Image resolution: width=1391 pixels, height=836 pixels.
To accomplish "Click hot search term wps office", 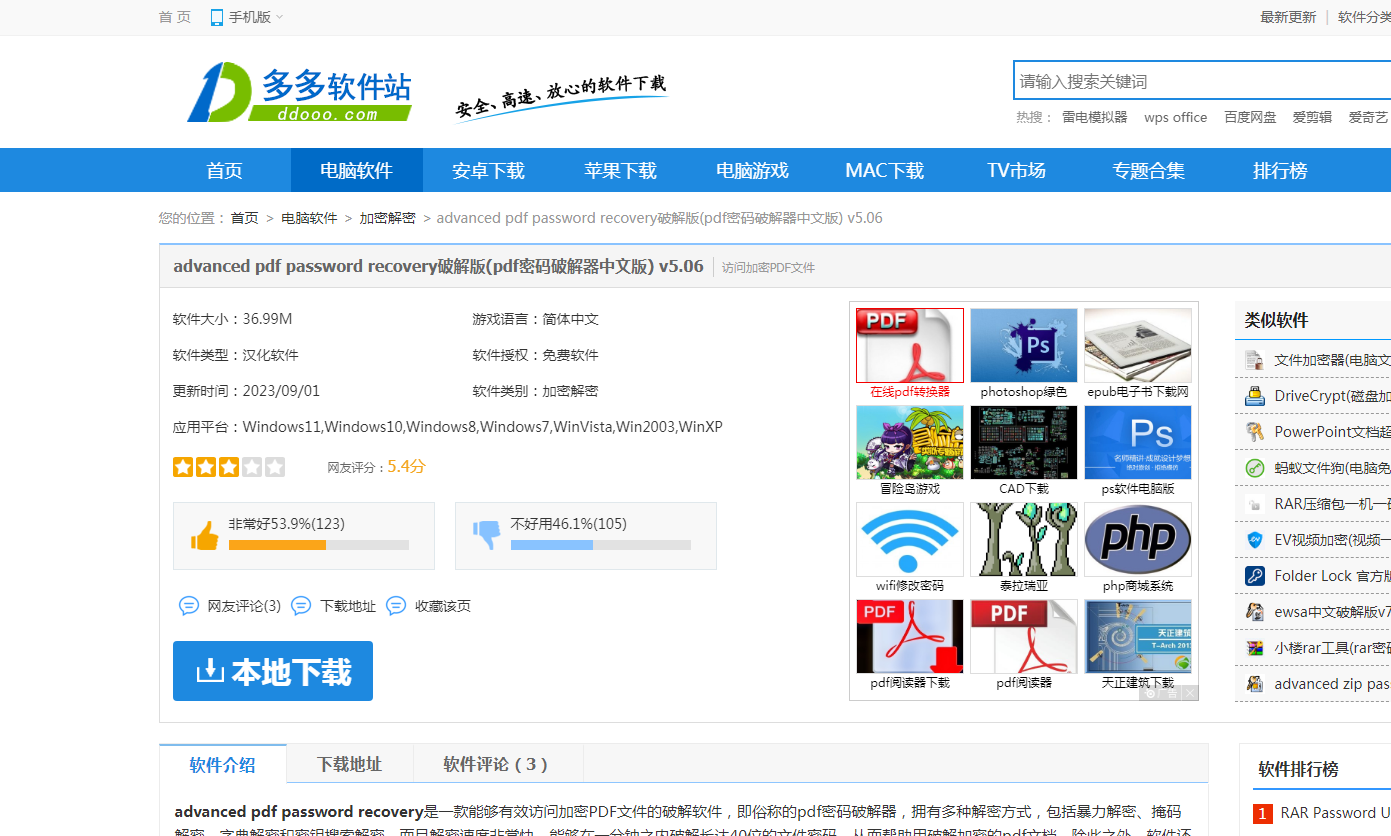I will point(1176,117).
